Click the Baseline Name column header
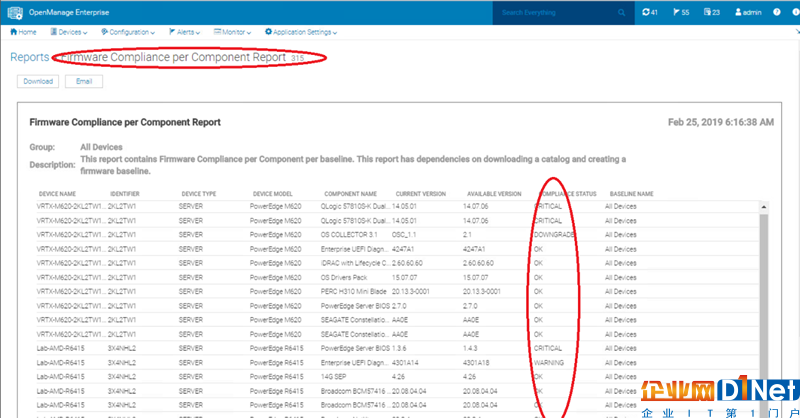The width and height of the screenshot is (800, 418). 631,194
